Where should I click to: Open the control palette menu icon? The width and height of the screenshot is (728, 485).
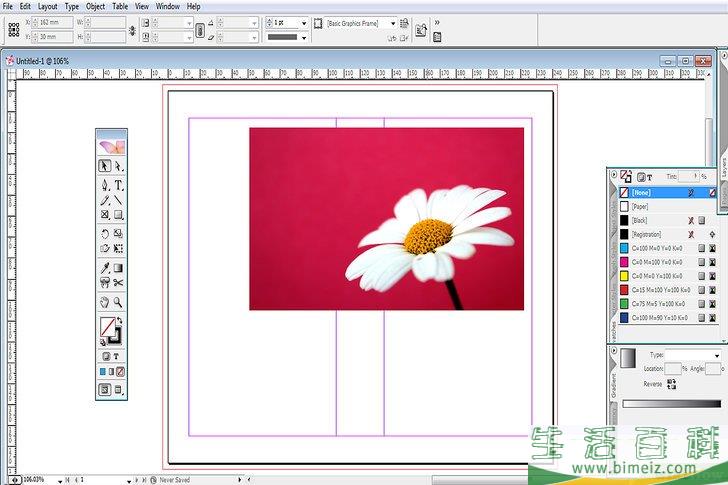tap(437, 37)
